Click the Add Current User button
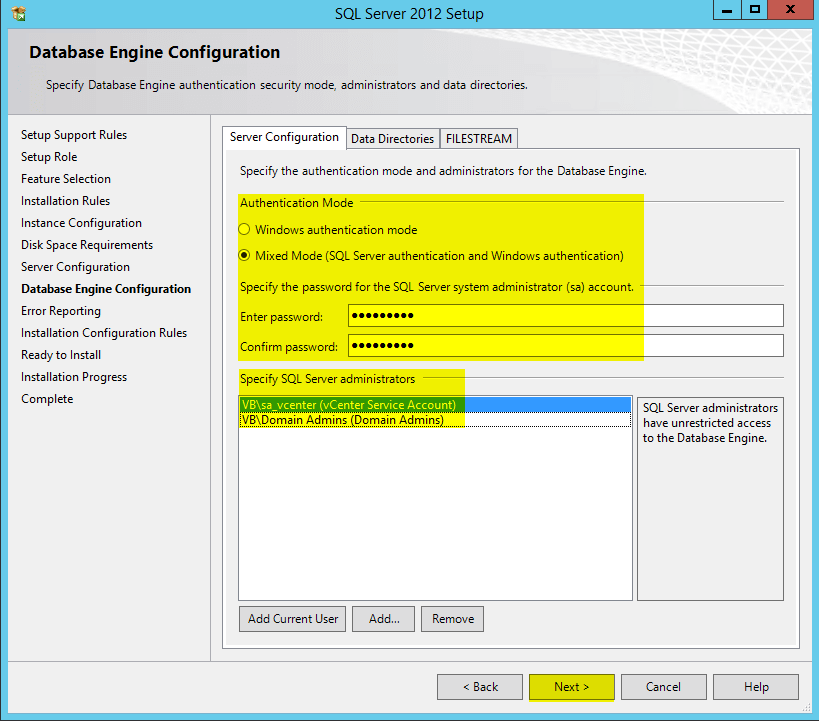The image size is (819, 721). pyautogui.click(x=292, y=619)
